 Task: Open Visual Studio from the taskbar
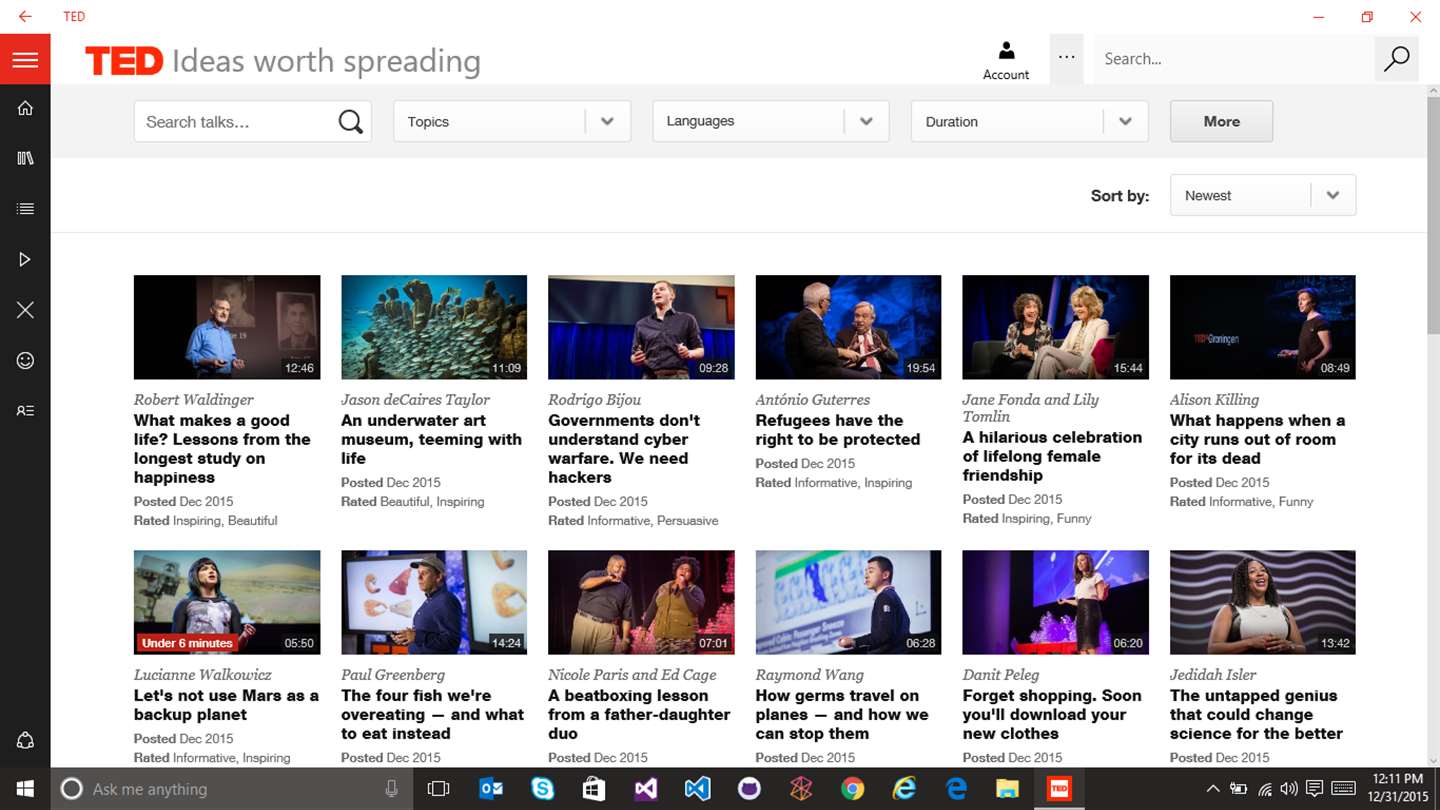click(646, 789)
